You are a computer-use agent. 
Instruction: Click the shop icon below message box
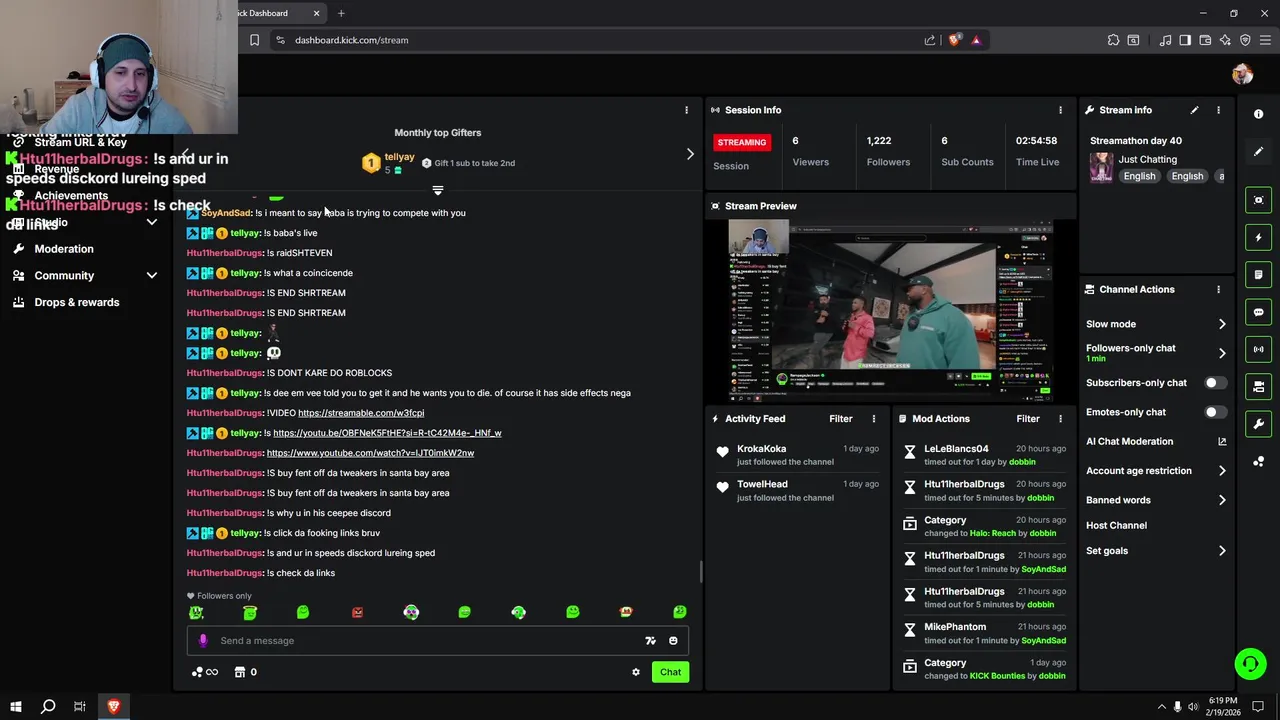tap(240, 672)
